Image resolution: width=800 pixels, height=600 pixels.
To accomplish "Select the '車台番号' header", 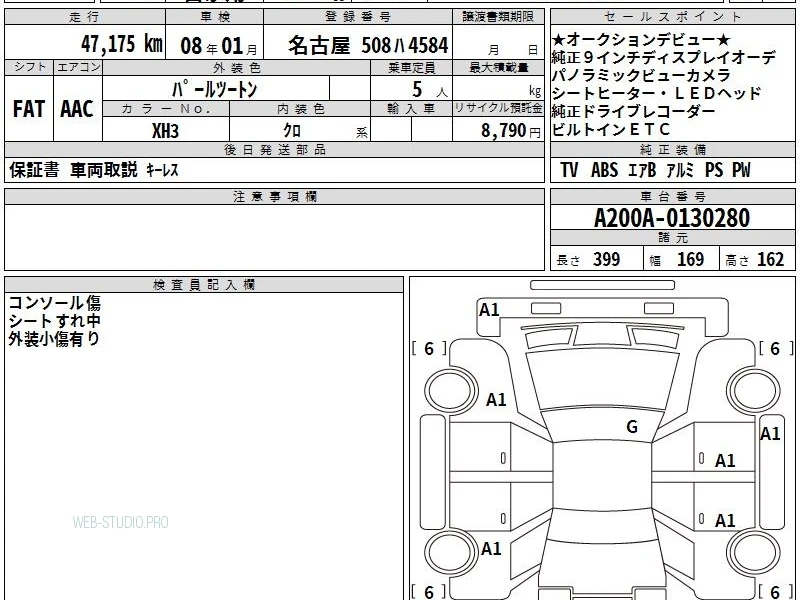I will [x=673, y=196].
